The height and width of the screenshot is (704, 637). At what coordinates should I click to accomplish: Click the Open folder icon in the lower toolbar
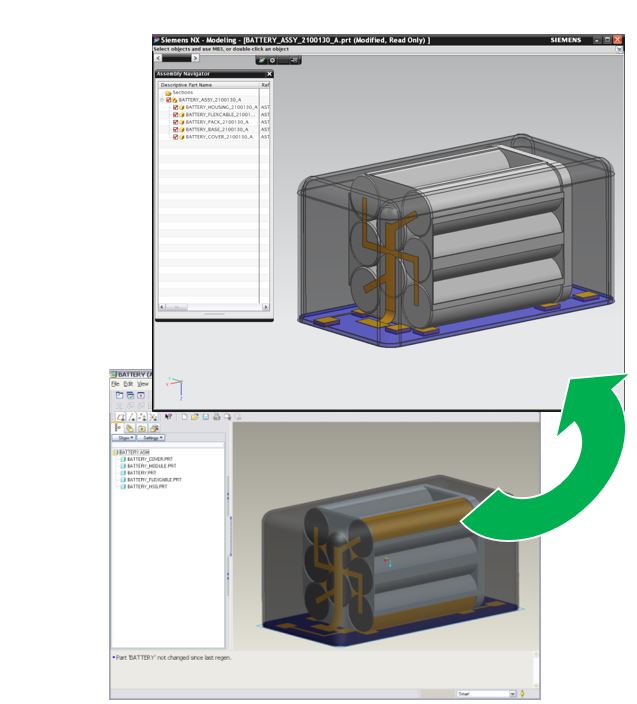(194, 417)
